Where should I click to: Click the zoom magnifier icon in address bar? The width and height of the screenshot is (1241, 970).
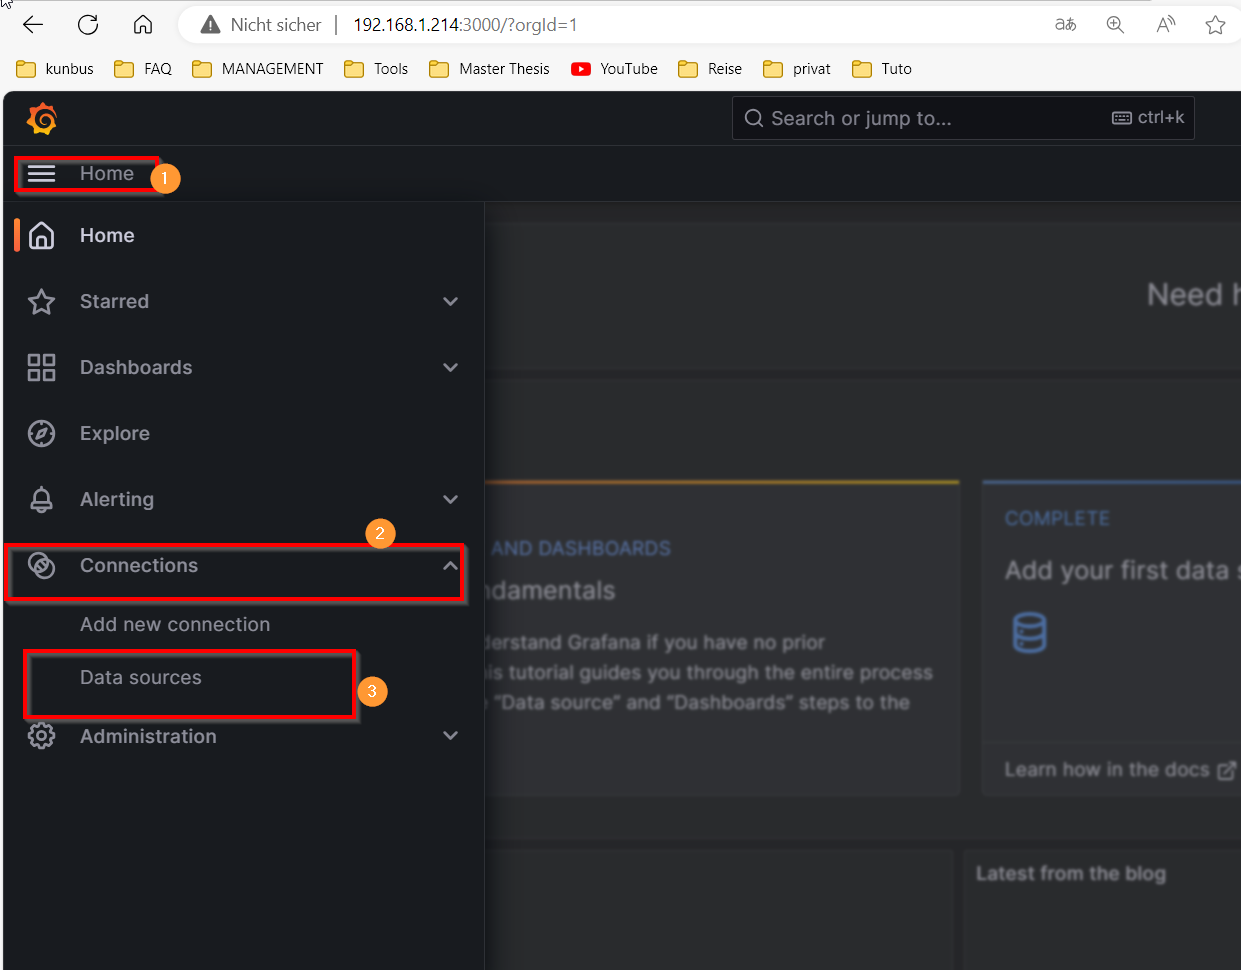[1116, 25]
